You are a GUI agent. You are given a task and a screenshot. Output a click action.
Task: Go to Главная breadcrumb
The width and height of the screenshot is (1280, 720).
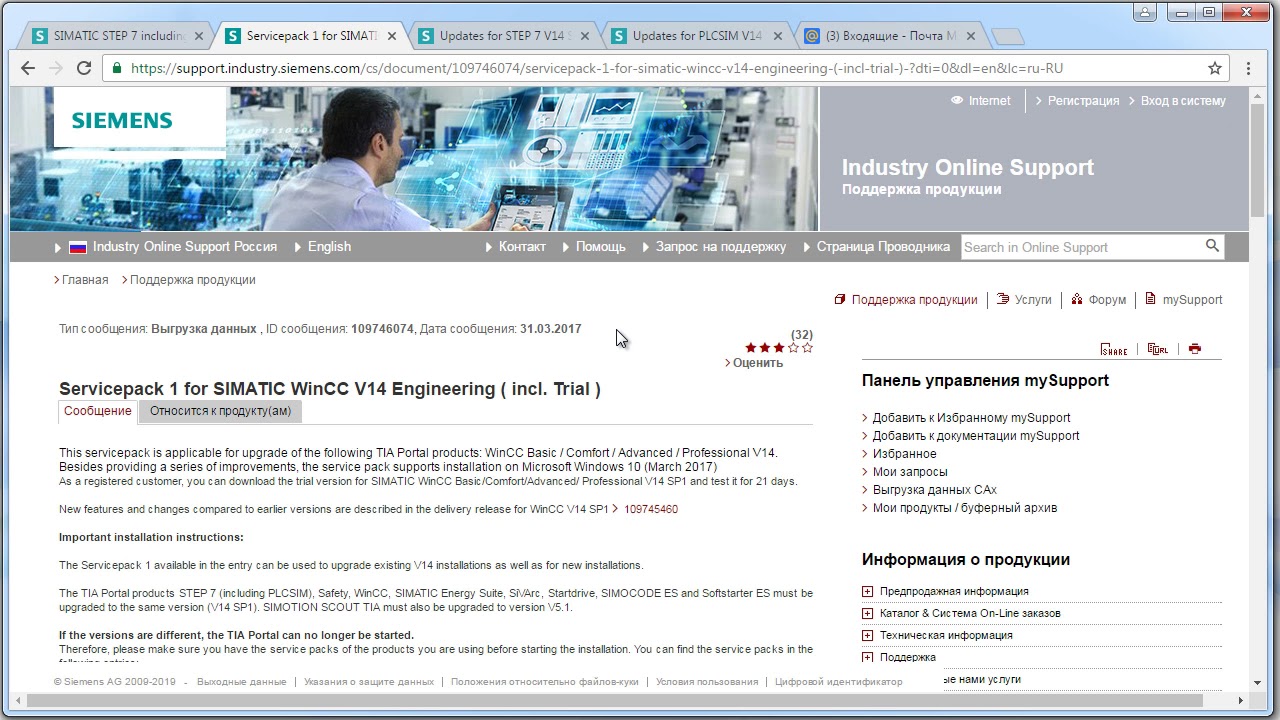[85, 280]
